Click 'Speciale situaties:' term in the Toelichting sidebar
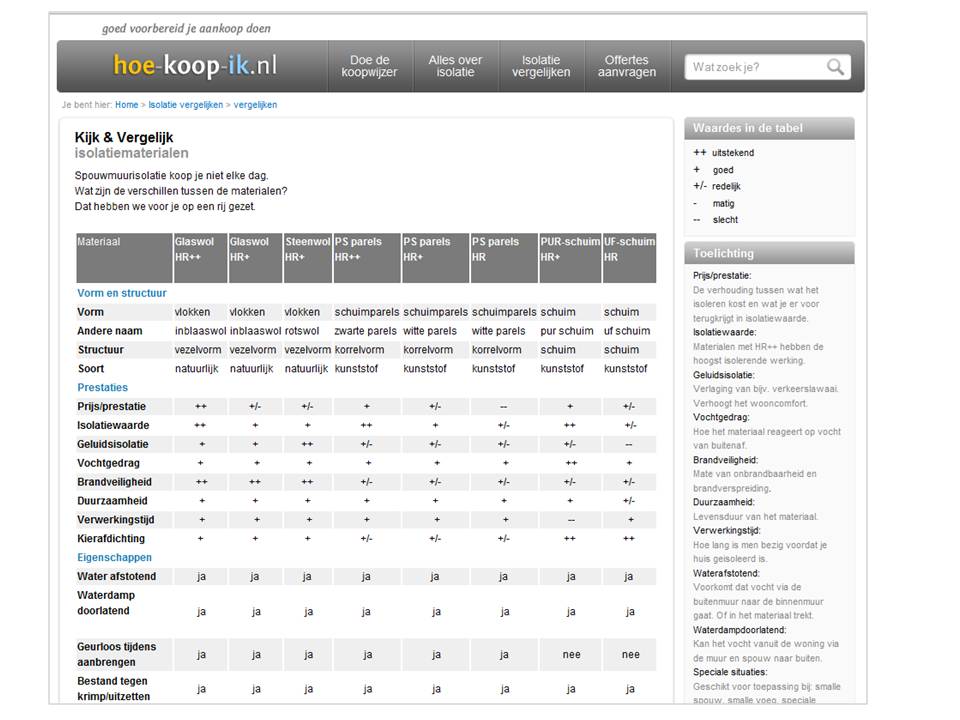Screen dimensions: 960x720 730,672
